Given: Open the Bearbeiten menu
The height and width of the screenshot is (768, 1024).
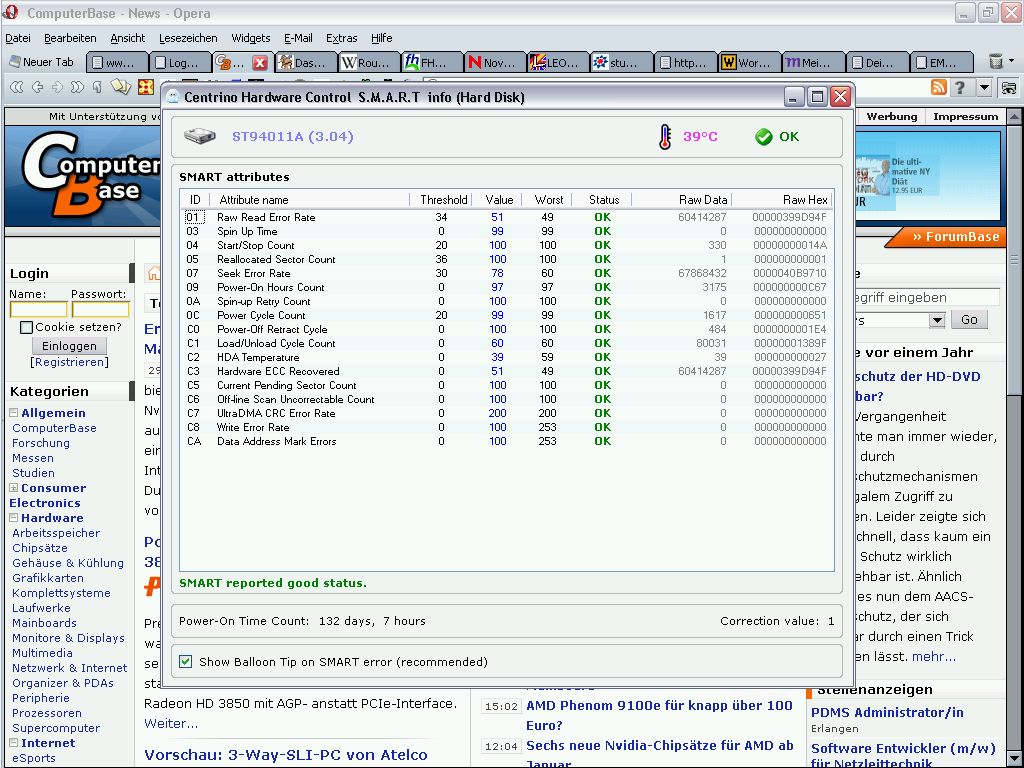Looking at the screenshot, I should pos(70,38).
